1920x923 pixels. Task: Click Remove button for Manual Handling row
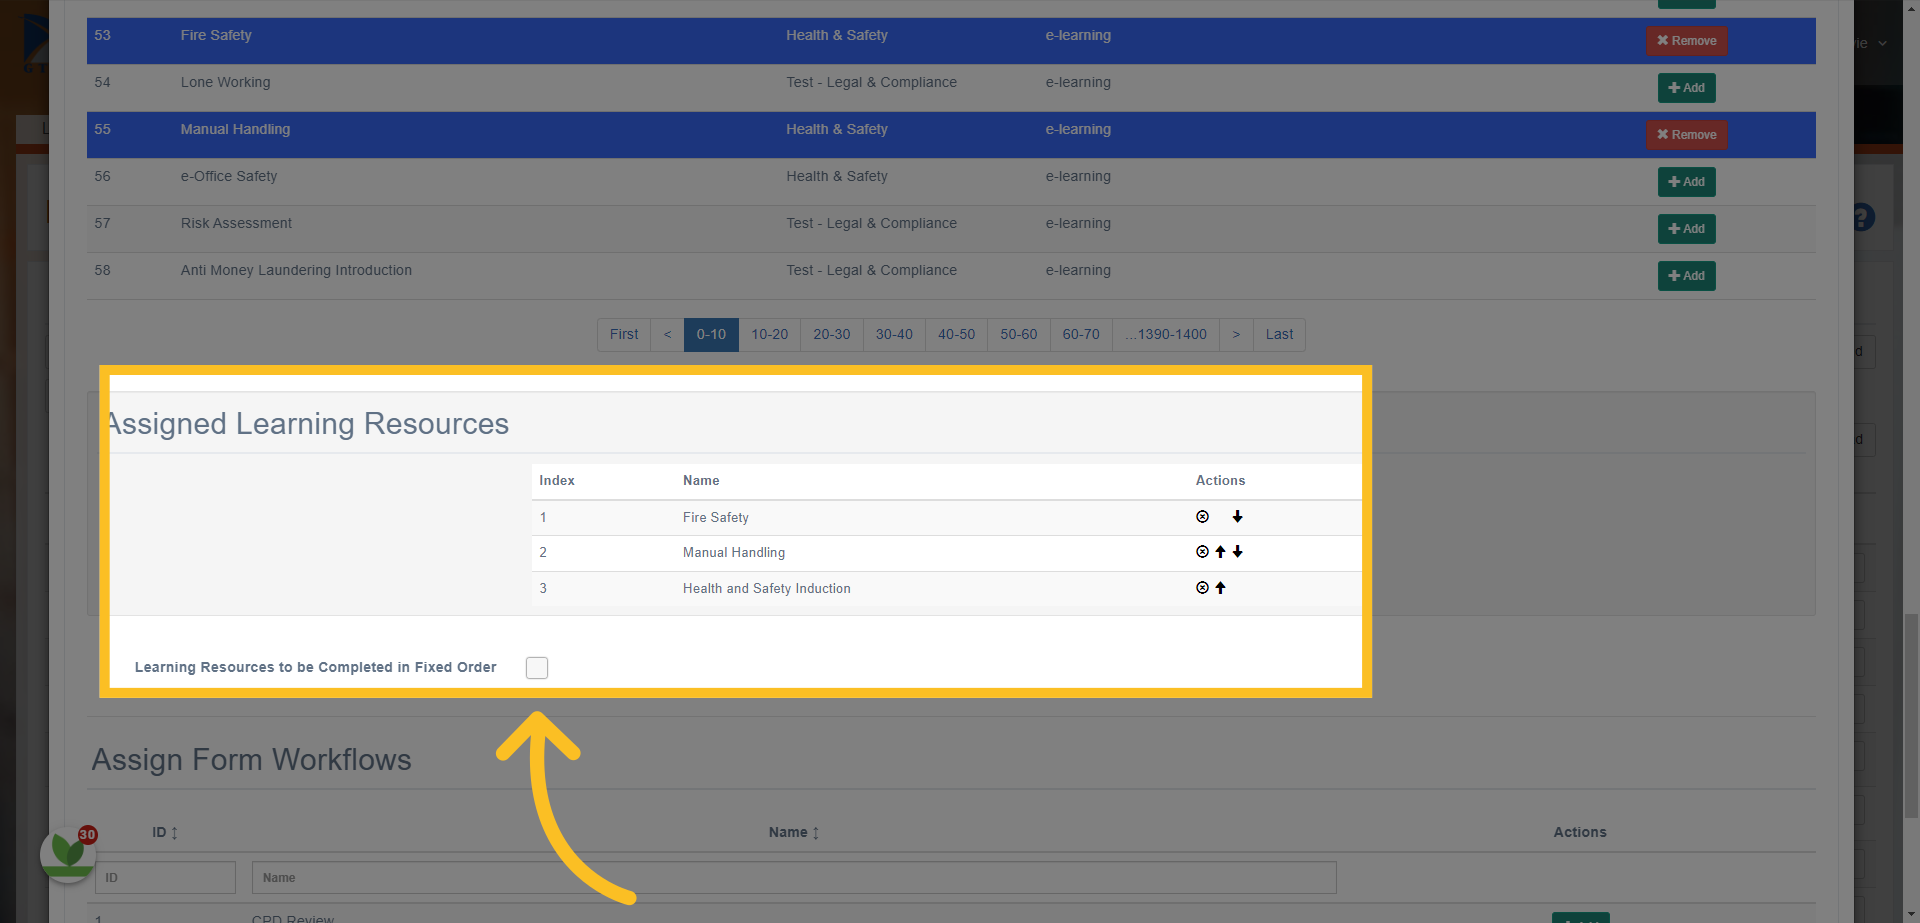pos(1686,135)
